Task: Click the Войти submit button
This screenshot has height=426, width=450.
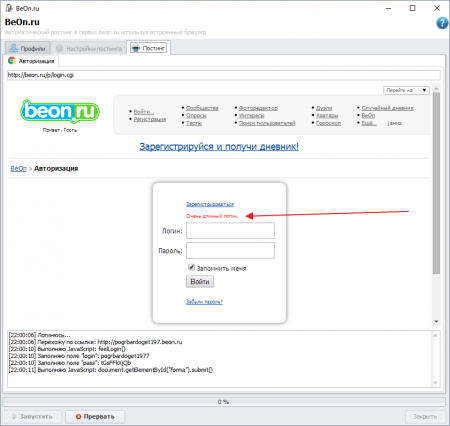Action: pyautogui.click(x=200, y=282)
